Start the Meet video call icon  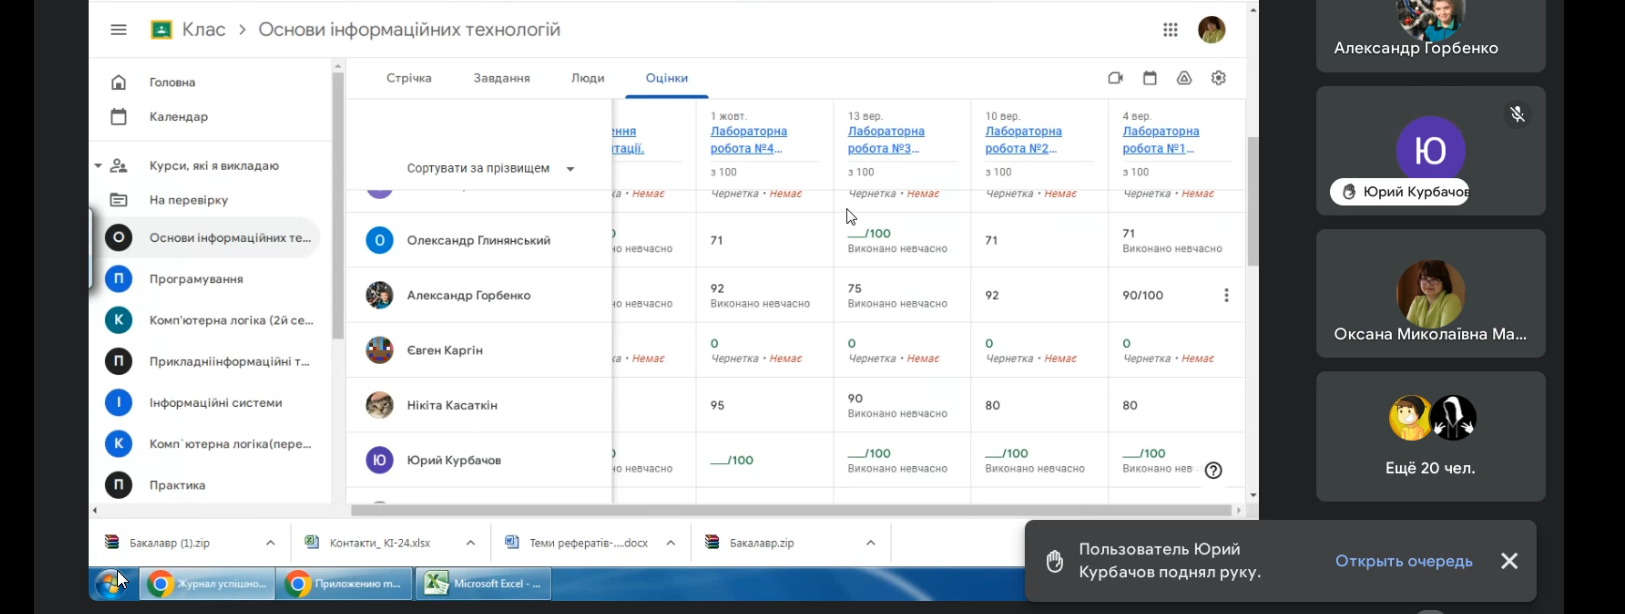coord(1115,78)
